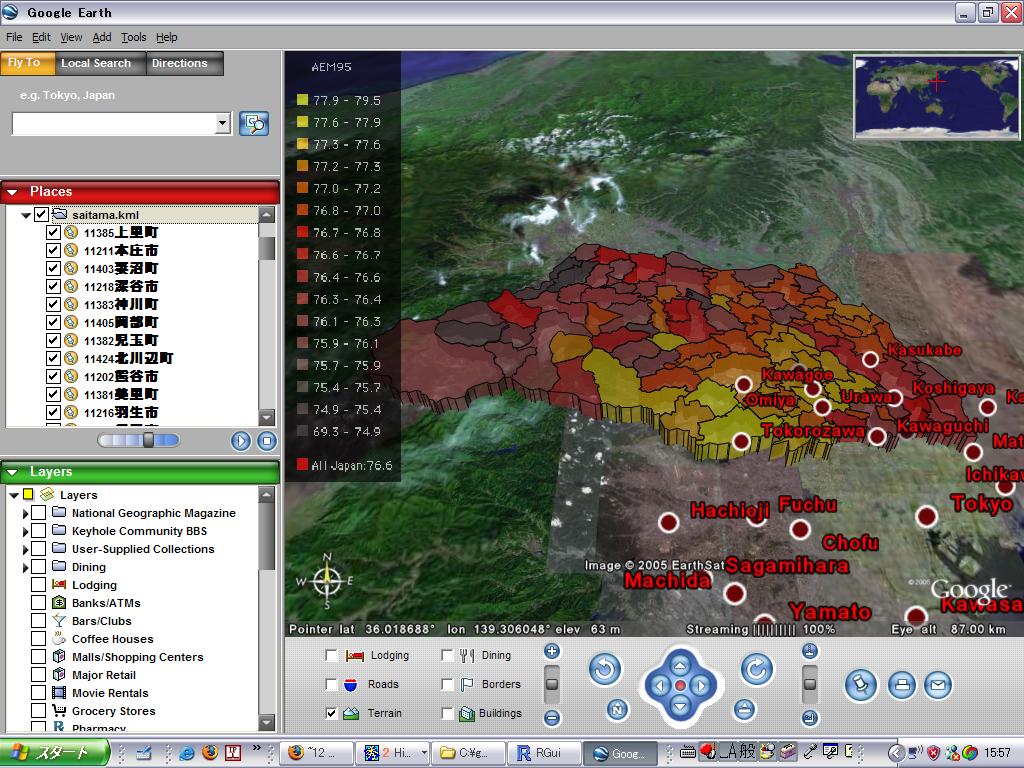
Task: Uncheck the Terrain checkbox
Action: point(332,713)
